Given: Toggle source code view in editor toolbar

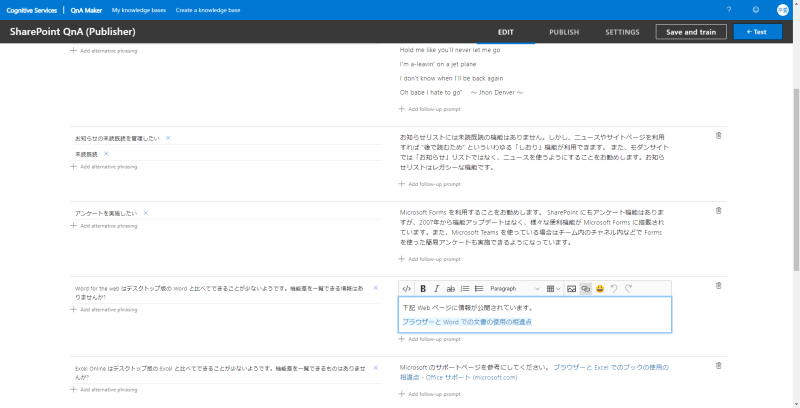Looking at the screenshot, I should tap(407, 289).
